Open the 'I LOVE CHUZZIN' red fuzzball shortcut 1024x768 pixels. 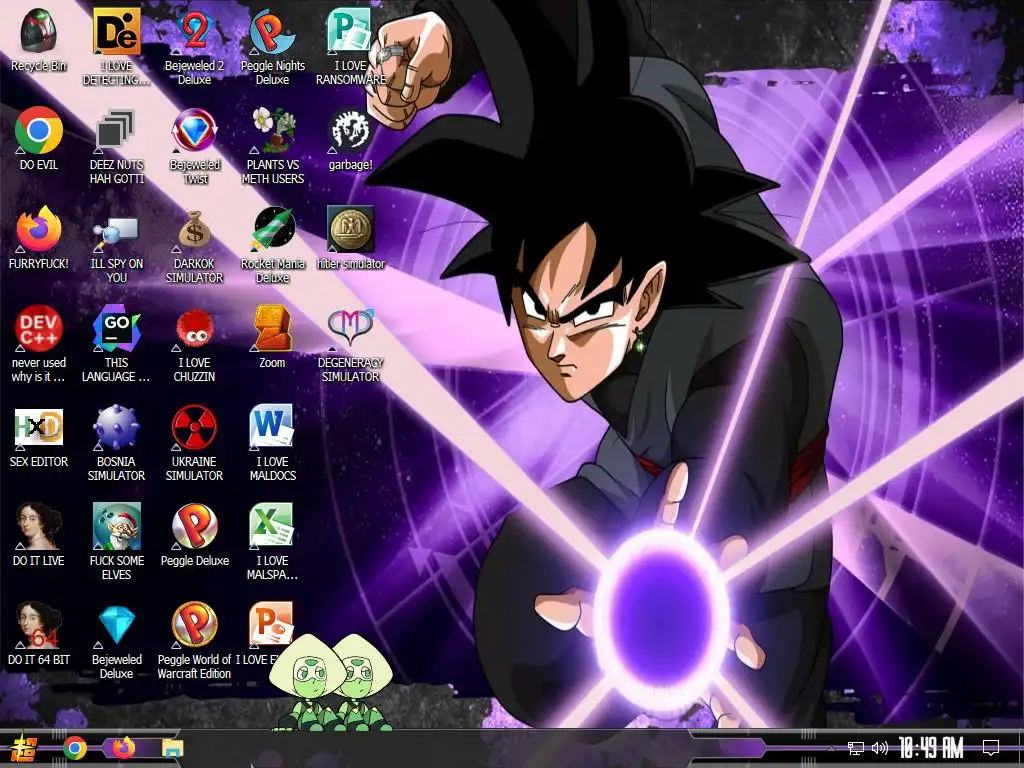[x=194, y=344]
